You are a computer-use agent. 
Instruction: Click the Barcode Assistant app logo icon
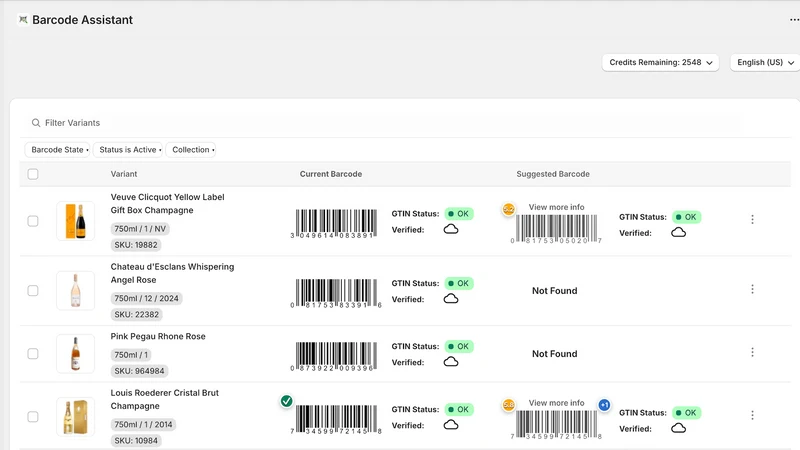23,20
